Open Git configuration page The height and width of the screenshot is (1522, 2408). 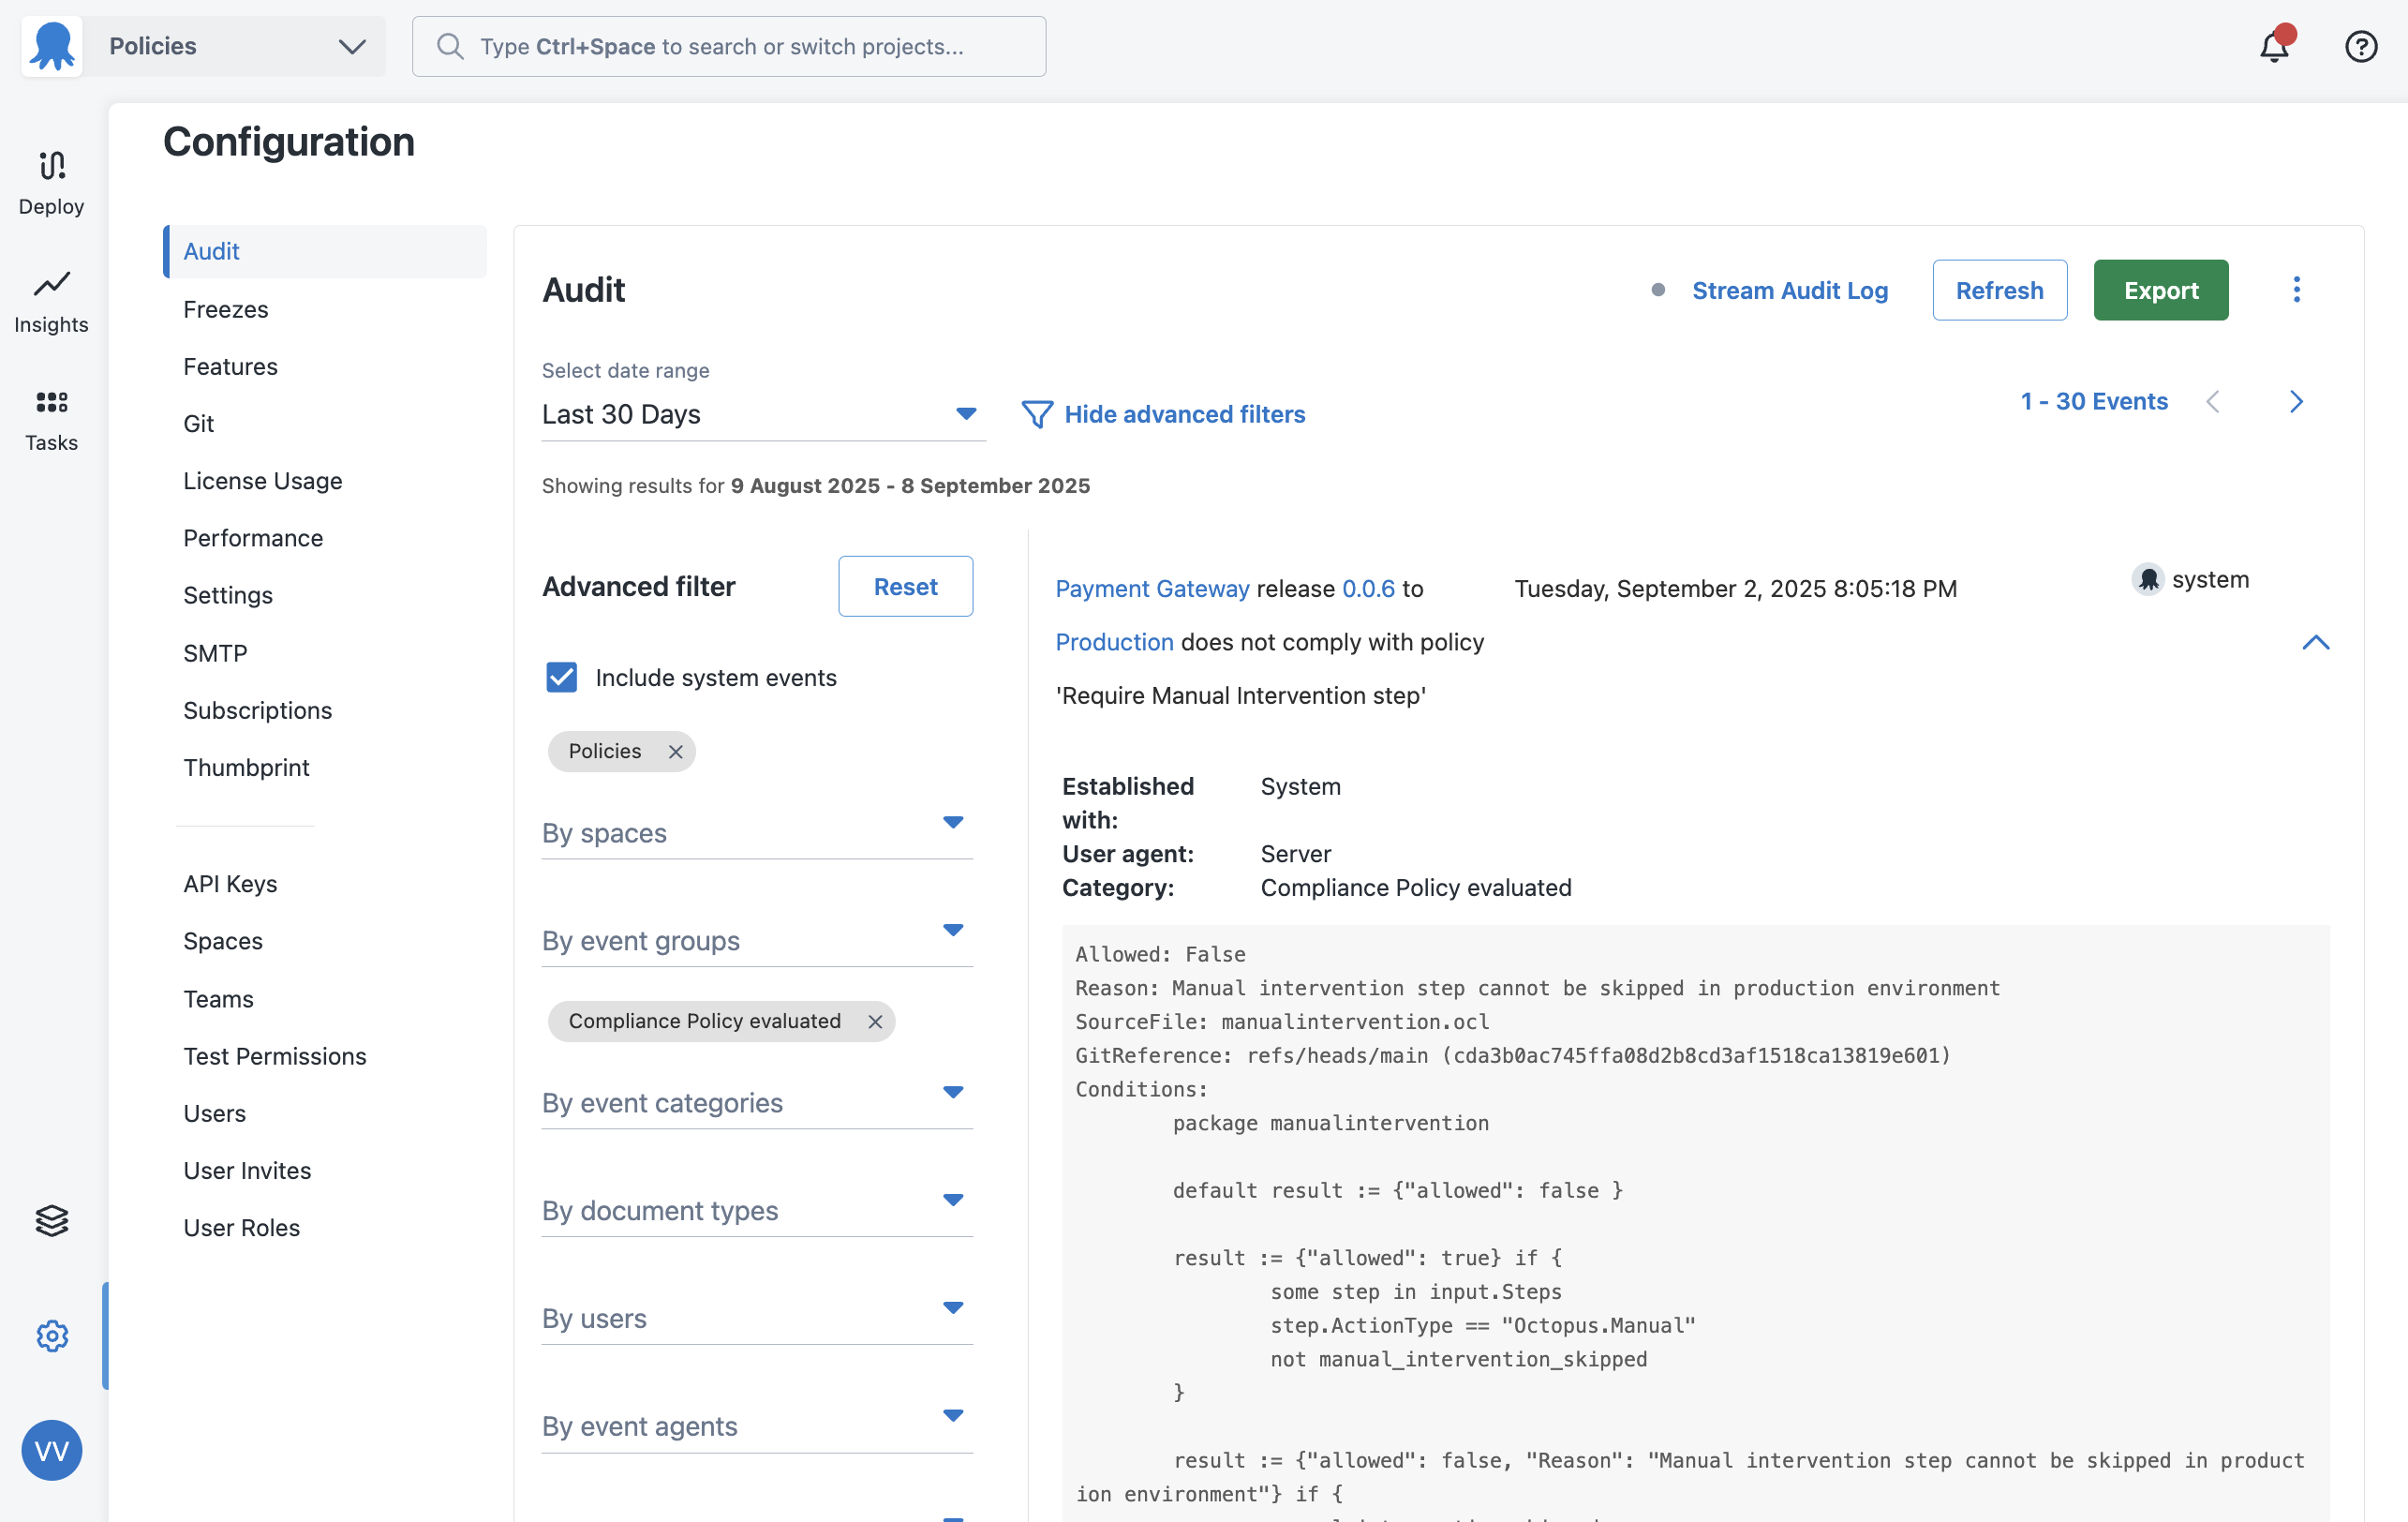[x=198, y=423]
